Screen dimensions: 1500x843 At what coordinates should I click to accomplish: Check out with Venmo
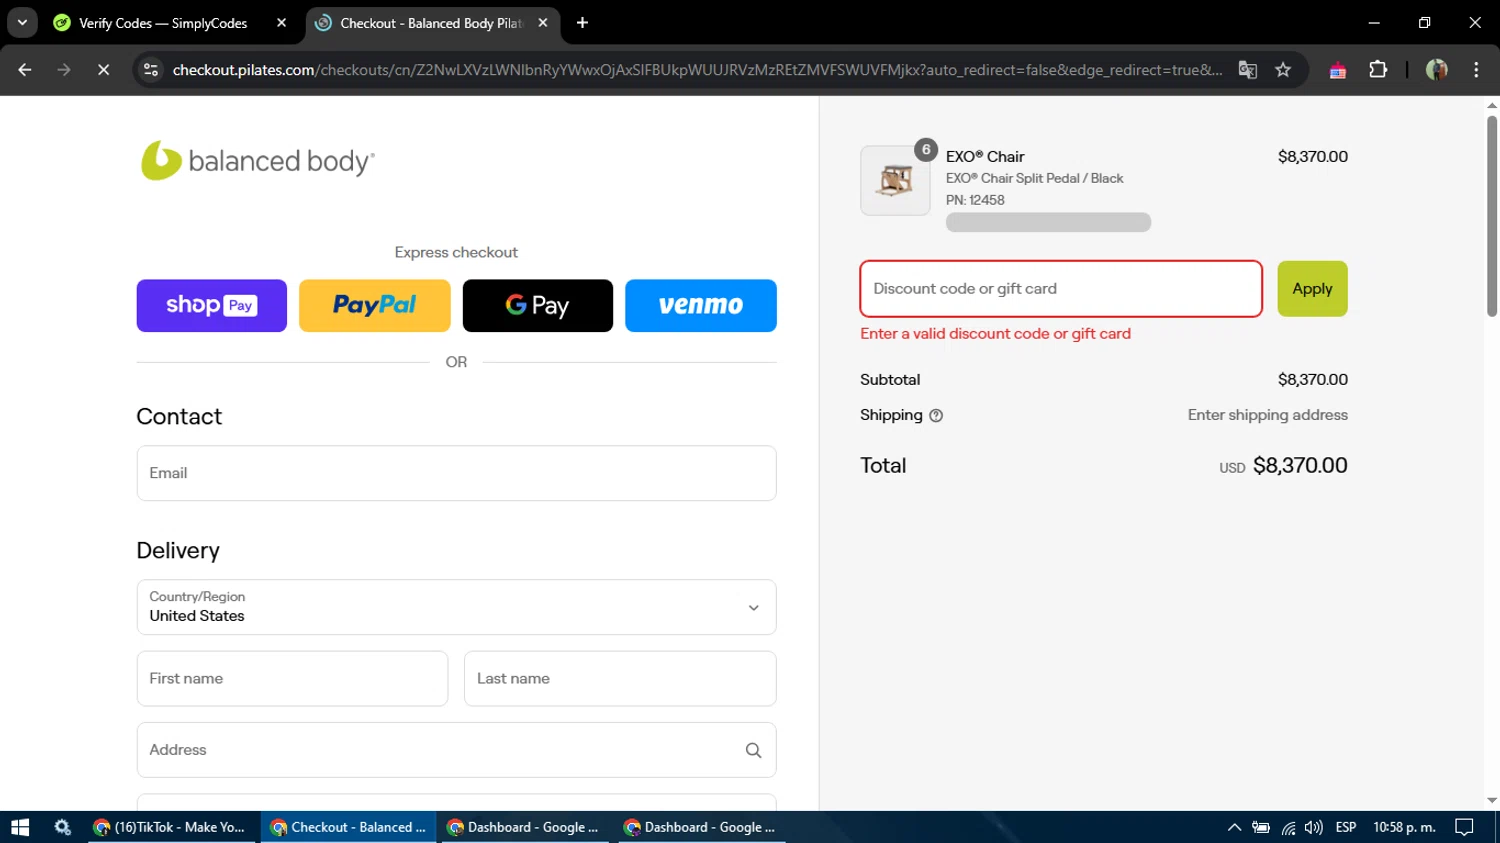coord(701,305)
